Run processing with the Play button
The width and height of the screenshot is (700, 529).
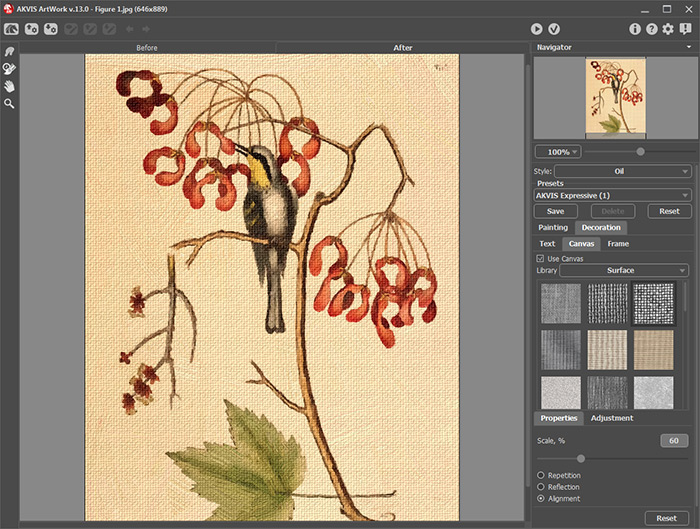point(537,29)
